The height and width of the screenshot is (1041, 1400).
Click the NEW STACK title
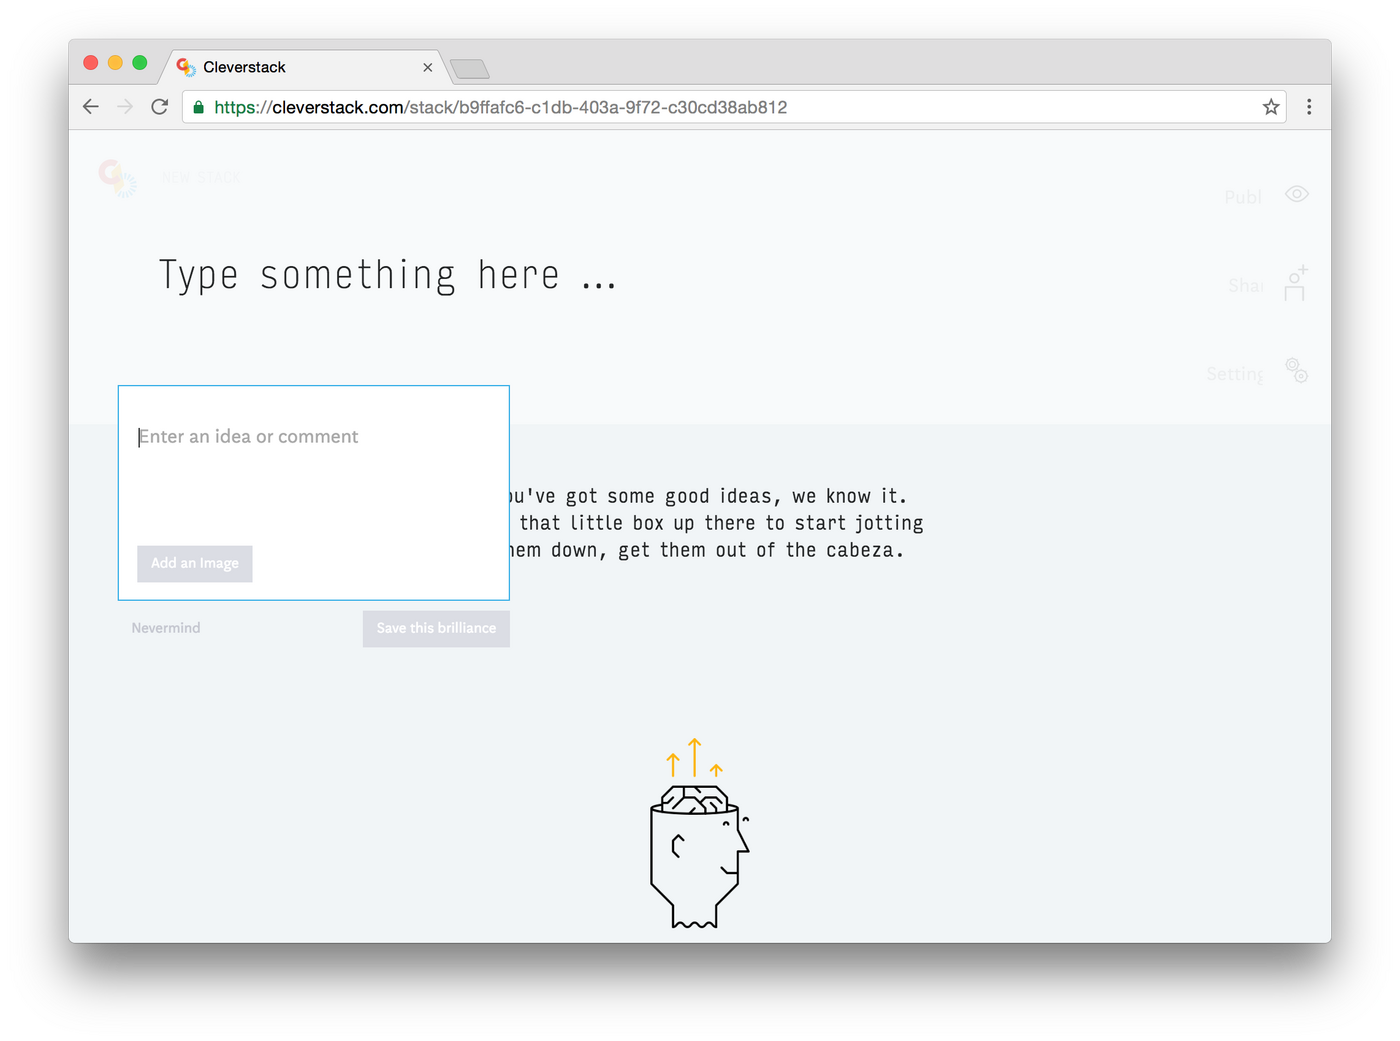[x=199, y=178]
